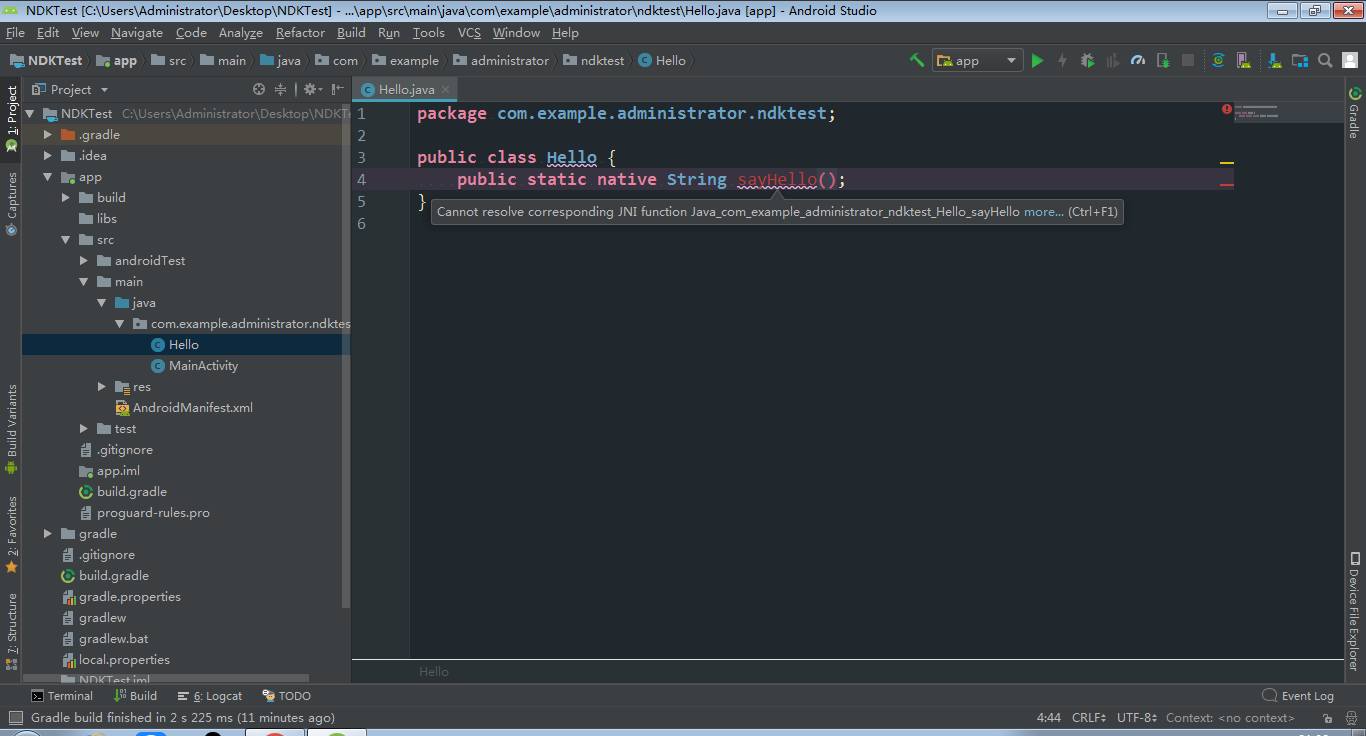This screenshot has height=736, width=1366.
Task: Start debugging with the bug icon
Action: point(1087,60)
